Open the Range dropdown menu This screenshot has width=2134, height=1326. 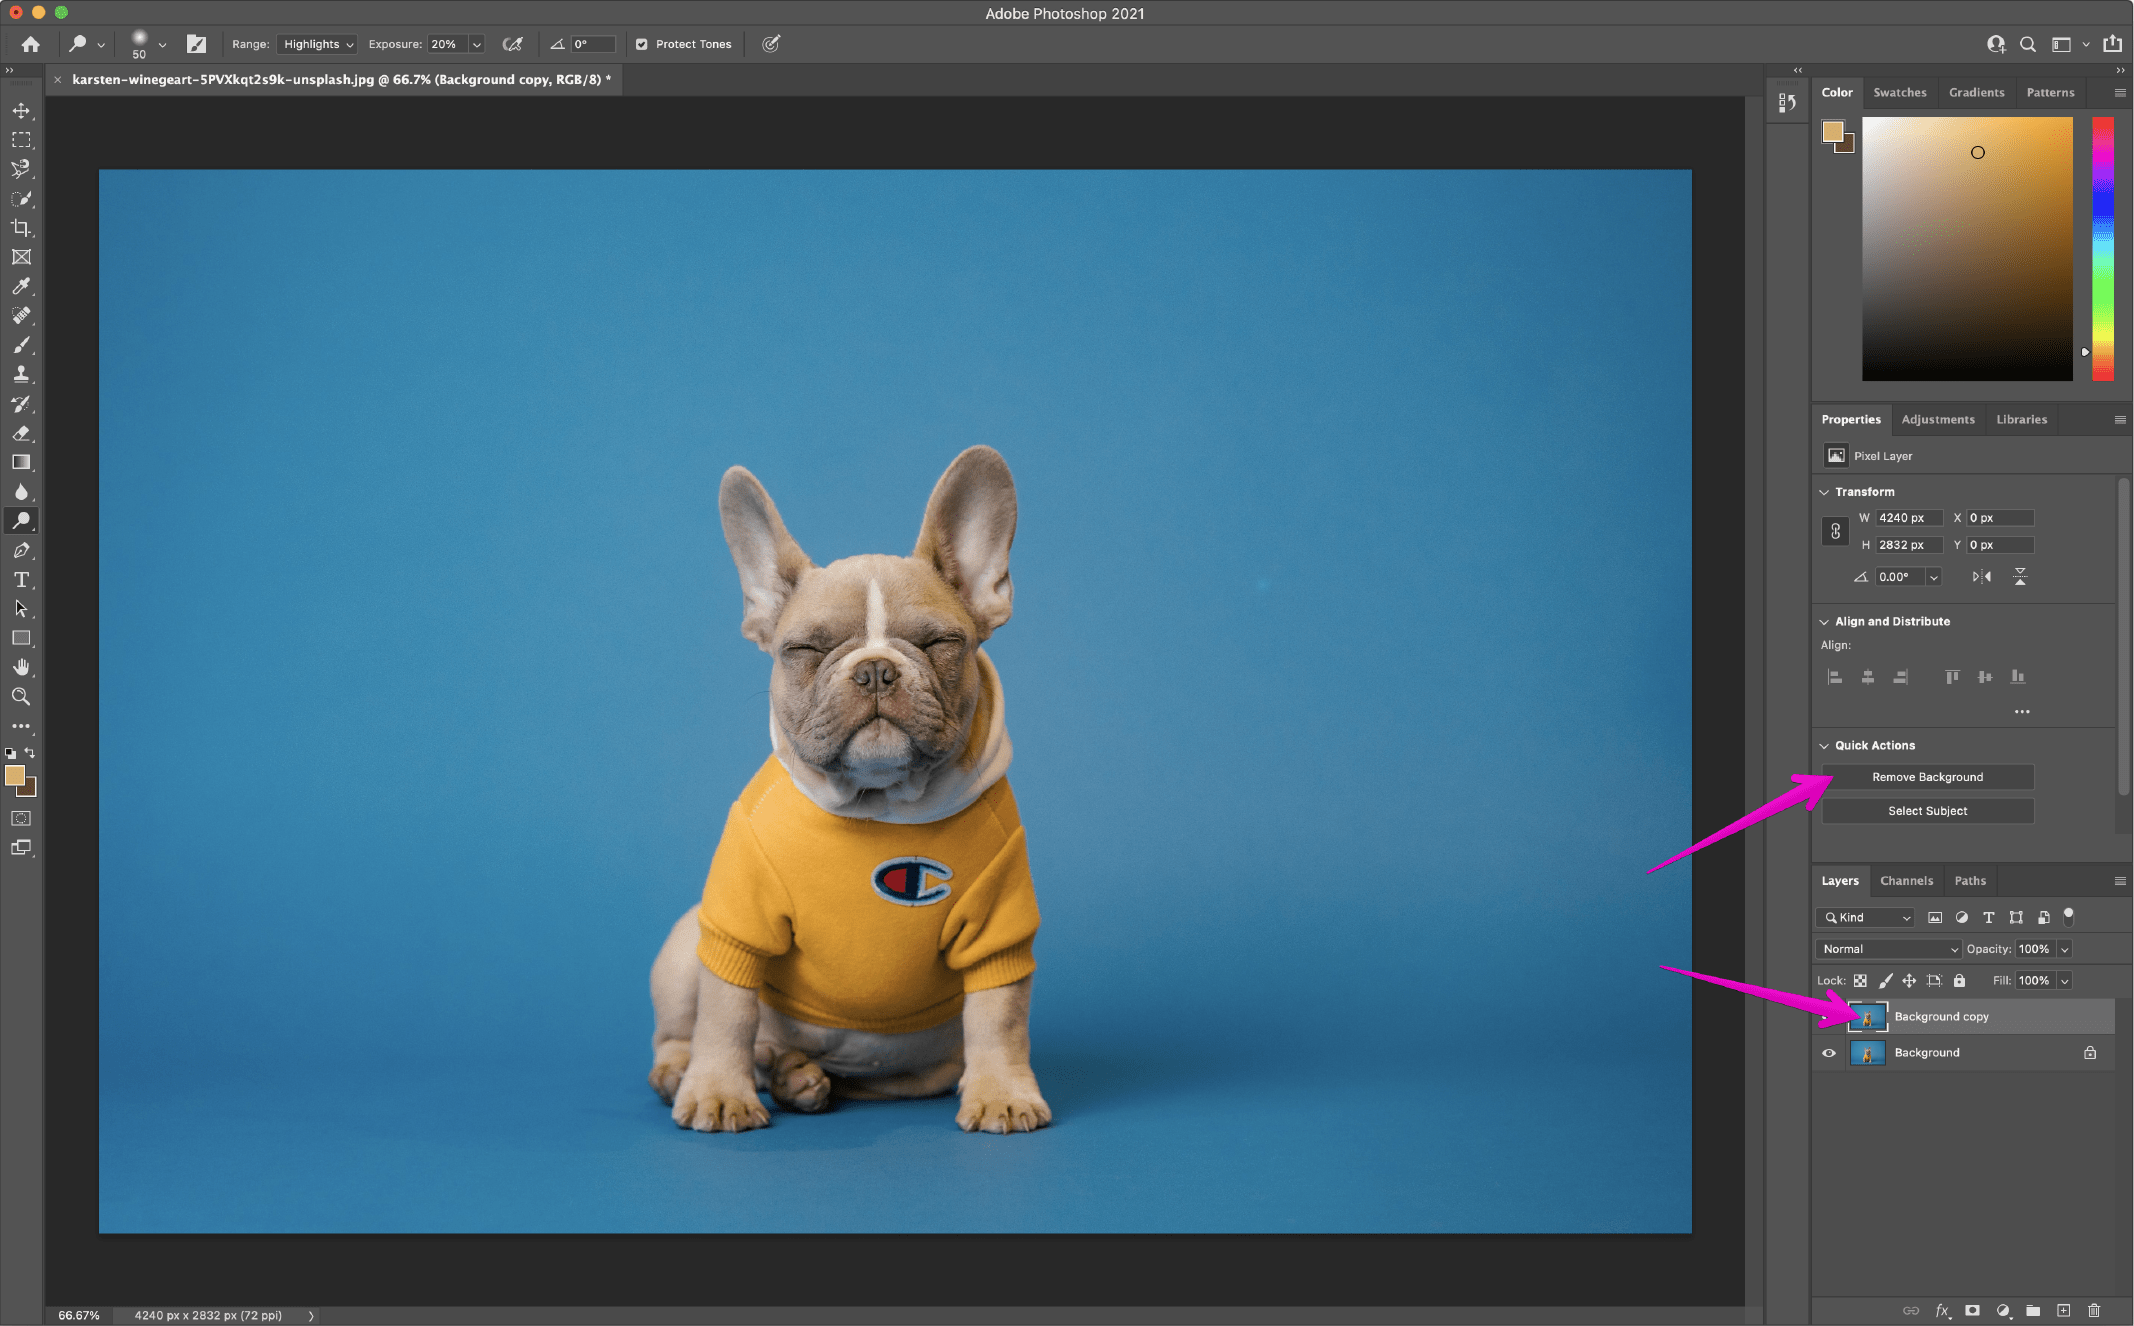click(315, 43)
